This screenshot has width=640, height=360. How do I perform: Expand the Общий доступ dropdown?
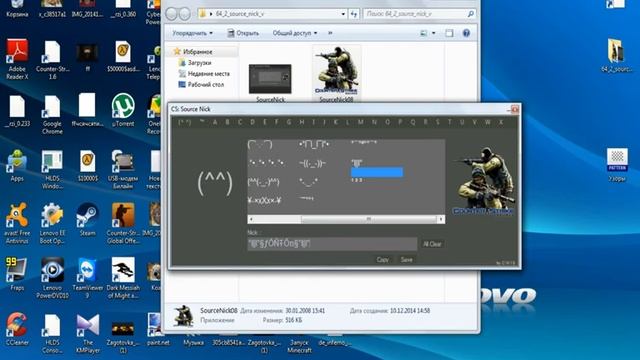tap(295, 33)
